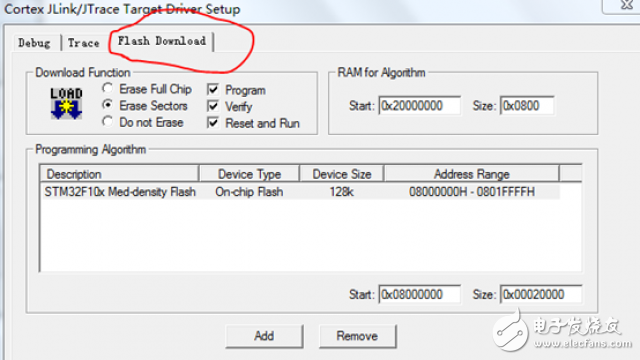Close the Target Driver Setup dialog
Image resolution: width=640 pixels, height=360 pixels.
(x=625, y=5)
